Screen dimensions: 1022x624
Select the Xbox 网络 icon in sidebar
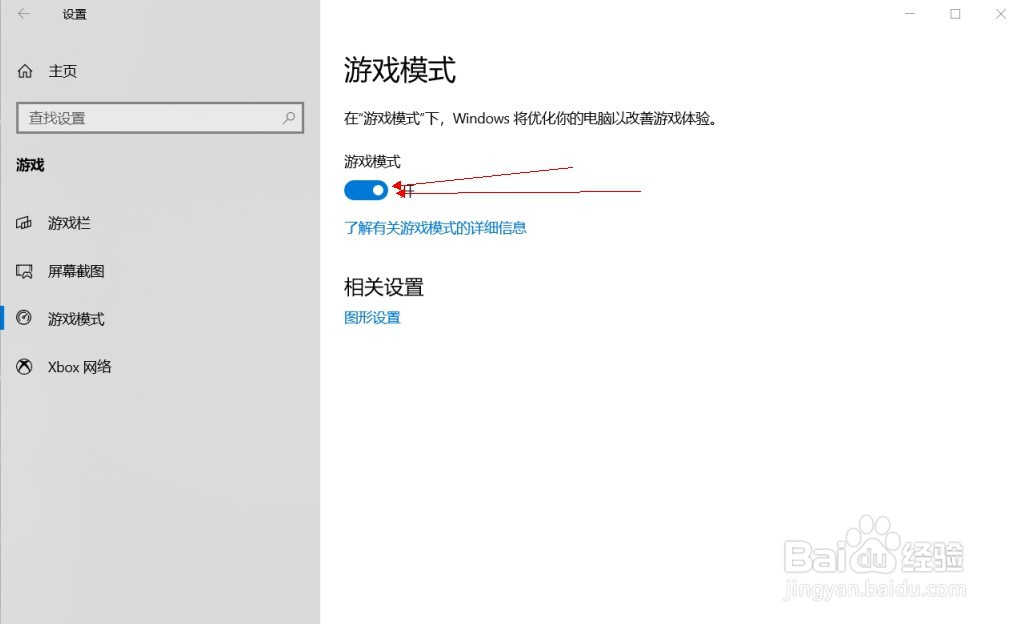pos(23,366)
